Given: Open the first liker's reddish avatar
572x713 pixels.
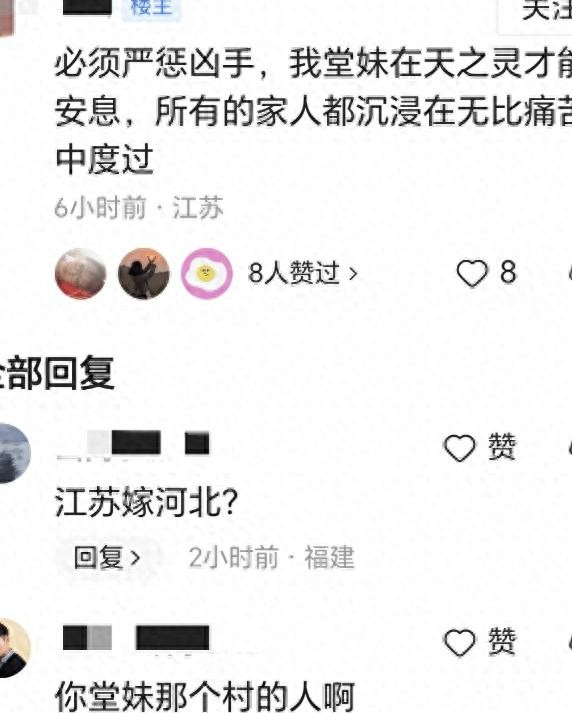Looking at the screenshot, I should (80, 273).
